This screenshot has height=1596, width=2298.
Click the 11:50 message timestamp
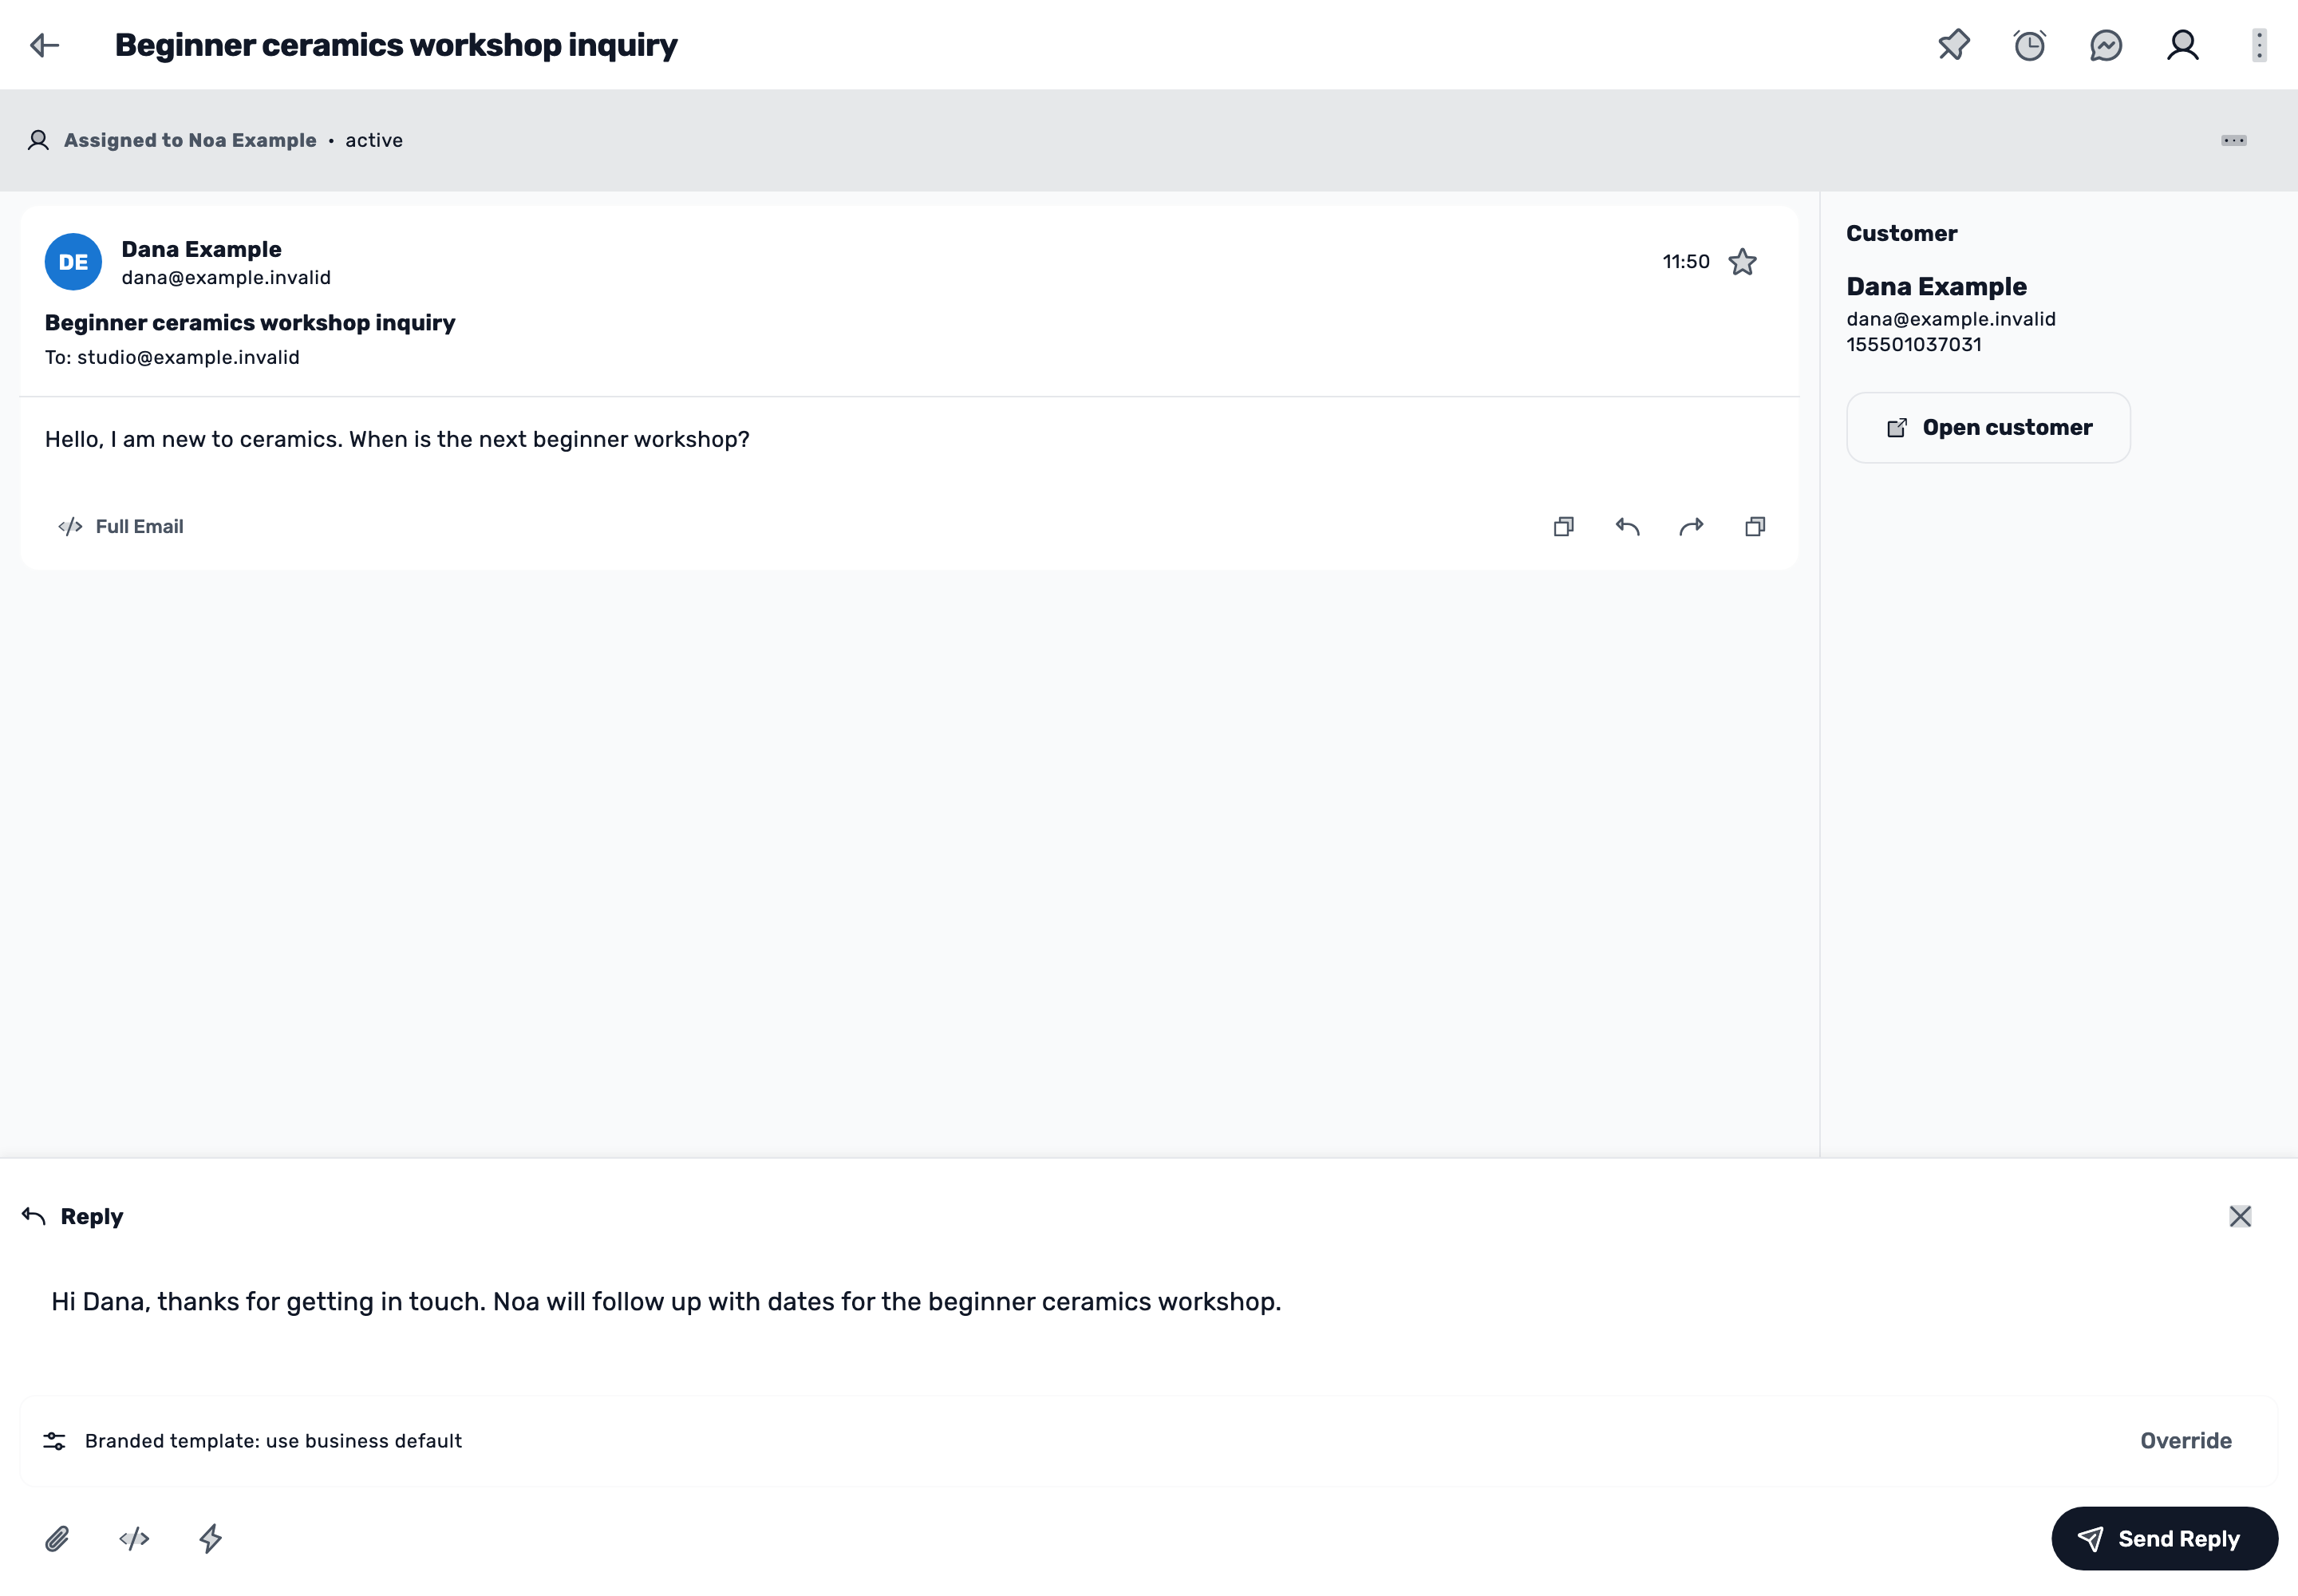[1685, 262]
